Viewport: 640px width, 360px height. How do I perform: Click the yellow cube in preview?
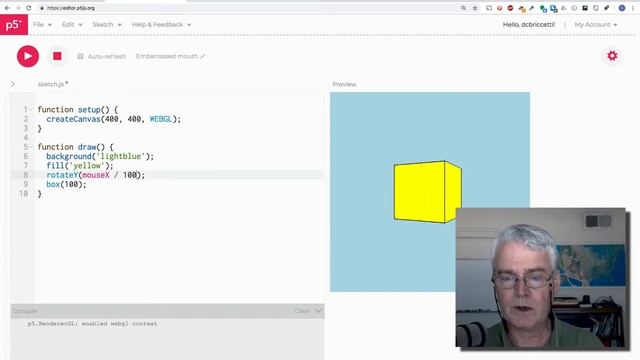[x=427, y=192]
